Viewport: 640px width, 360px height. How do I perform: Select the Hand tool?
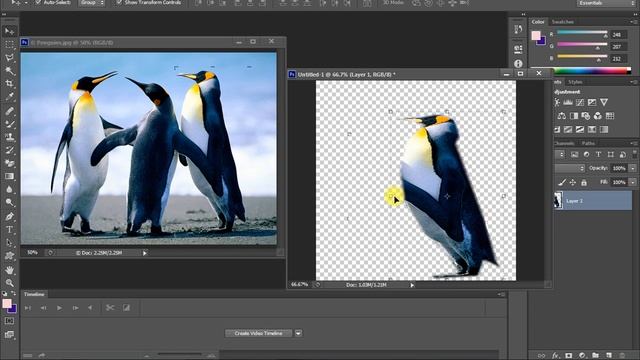coord(9,270)
